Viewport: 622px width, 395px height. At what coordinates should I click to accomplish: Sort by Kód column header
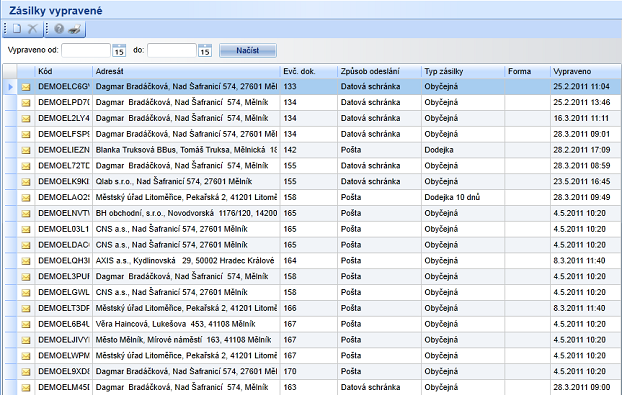coord(63,71)
